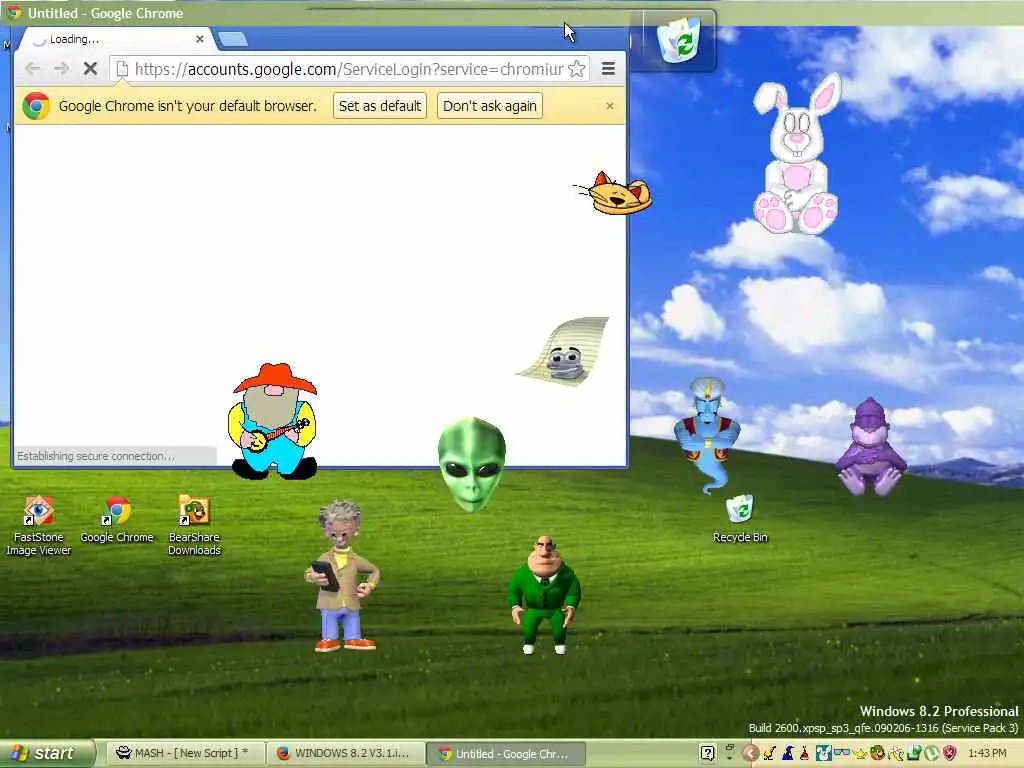Expand hidden tray icons arrow
This screenshot has height=768, width=1024.
751,753
